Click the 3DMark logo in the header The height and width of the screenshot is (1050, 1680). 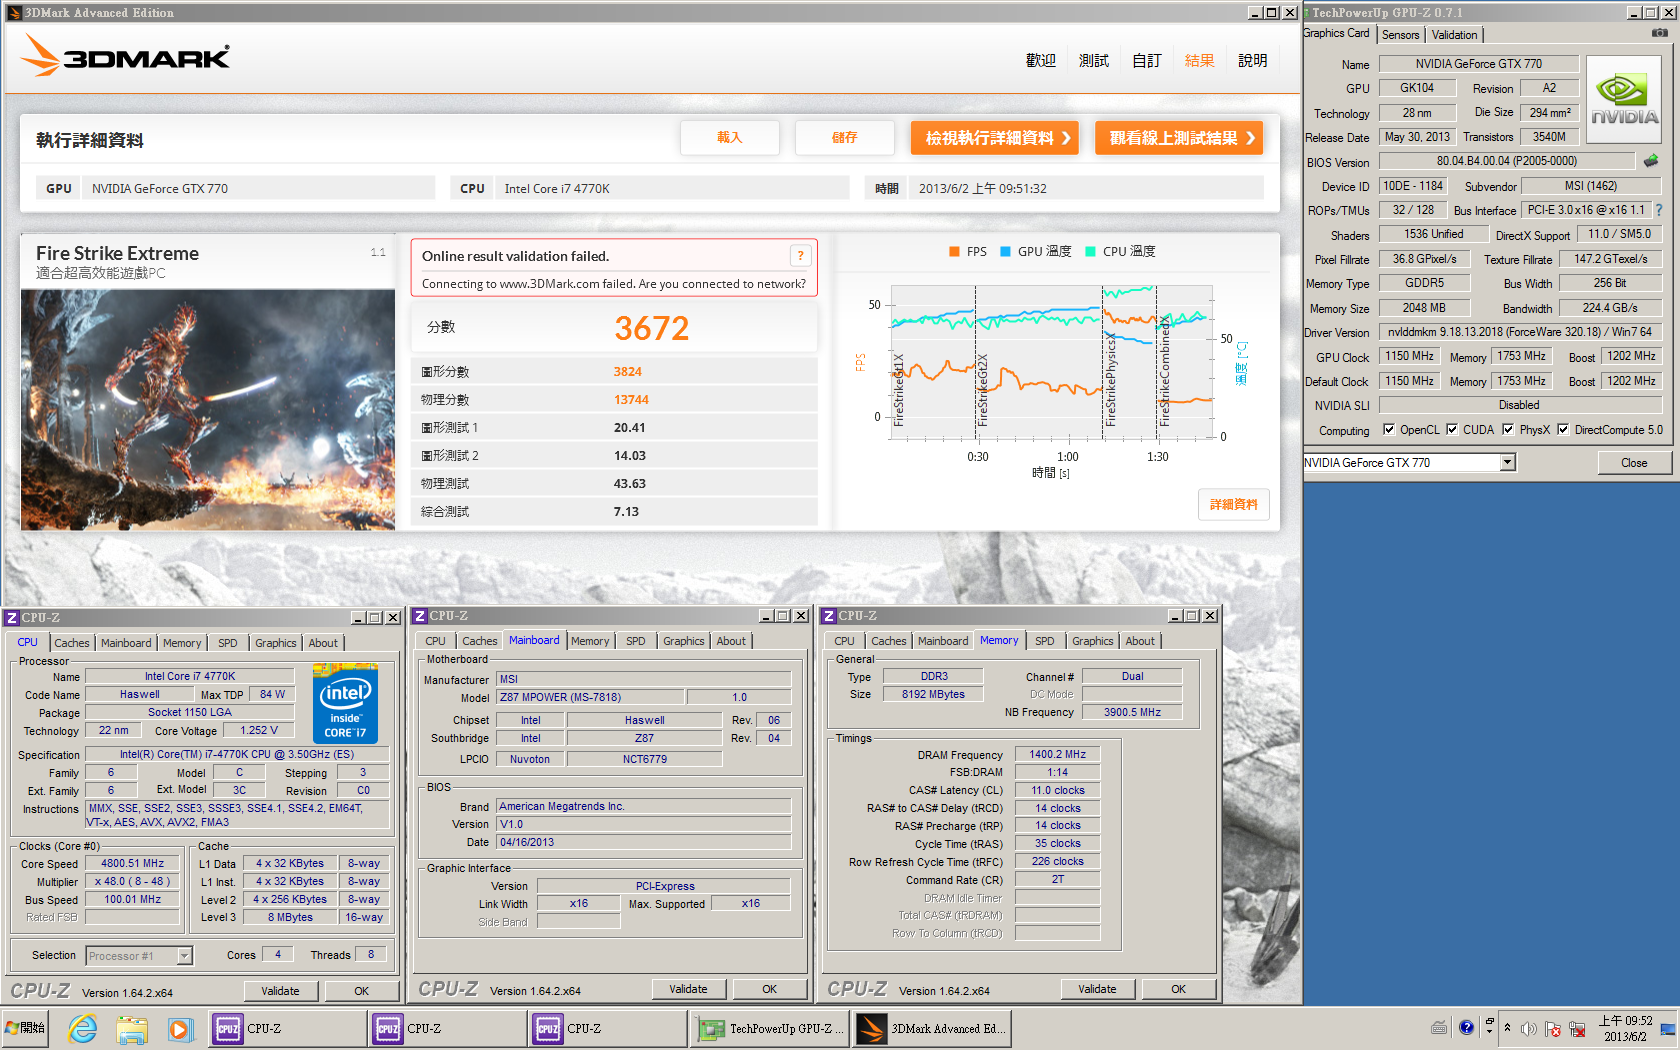(x=126, y=56)
